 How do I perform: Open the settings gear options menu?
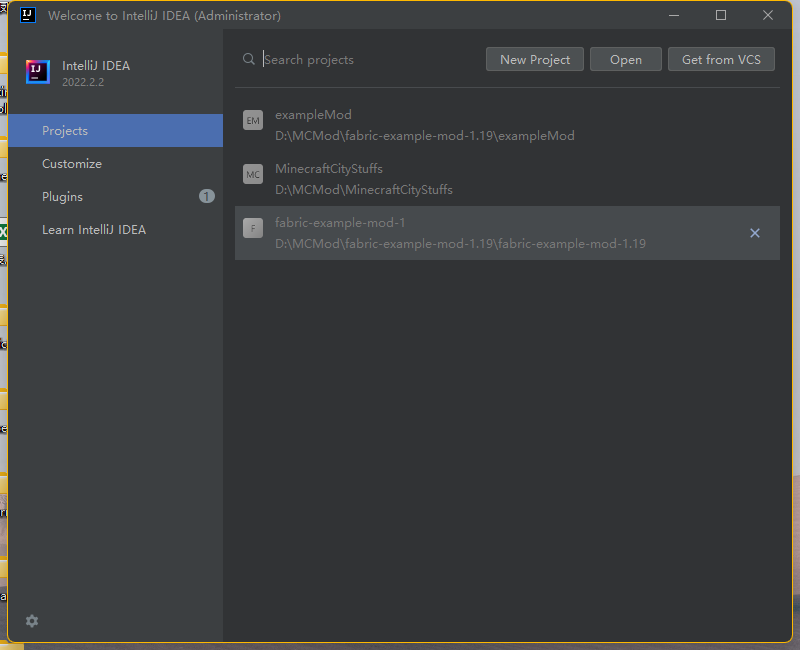[x=32, y=621]
